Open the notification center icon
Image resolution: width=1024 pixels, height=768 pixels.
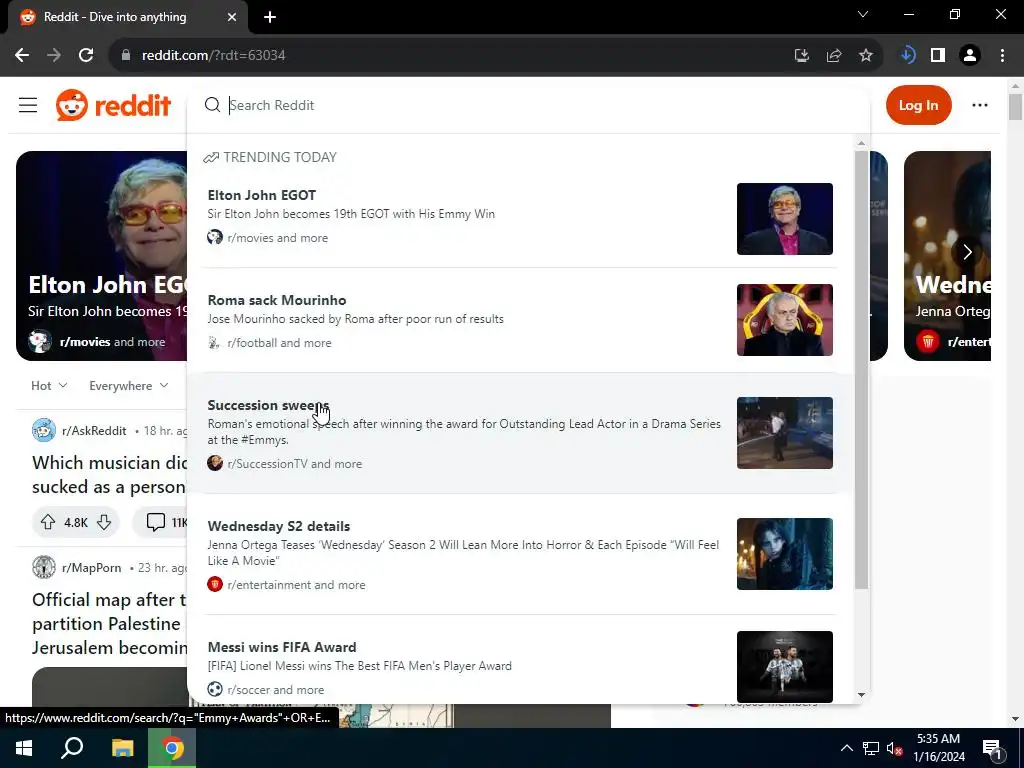[x=993, y=748]
